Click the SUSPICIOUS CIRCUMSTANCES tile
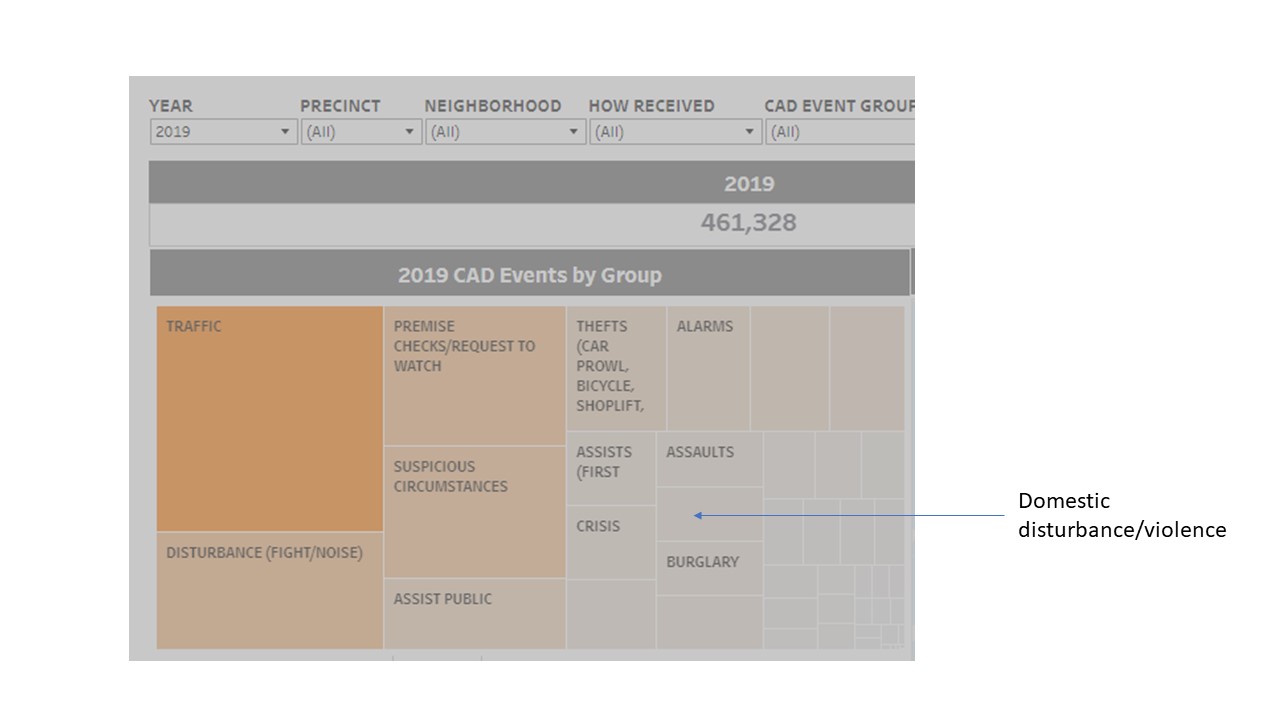Viewport: 1280px width, 720px height. pyautogui.click(x=474, y=511)
